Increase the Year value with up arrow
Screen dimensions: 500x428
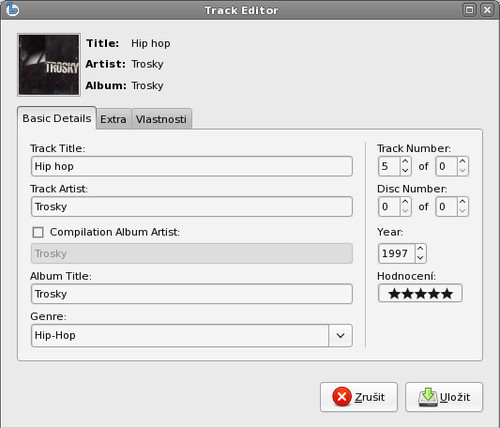(x=420, y=249)
